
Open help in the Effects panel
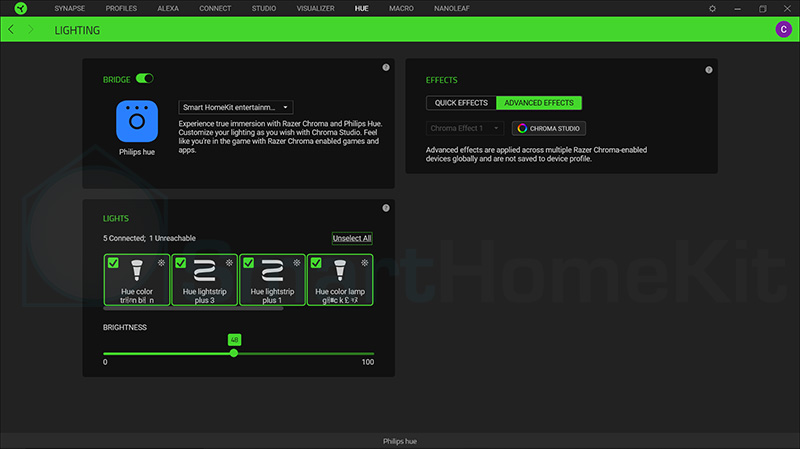click(709, 70)
